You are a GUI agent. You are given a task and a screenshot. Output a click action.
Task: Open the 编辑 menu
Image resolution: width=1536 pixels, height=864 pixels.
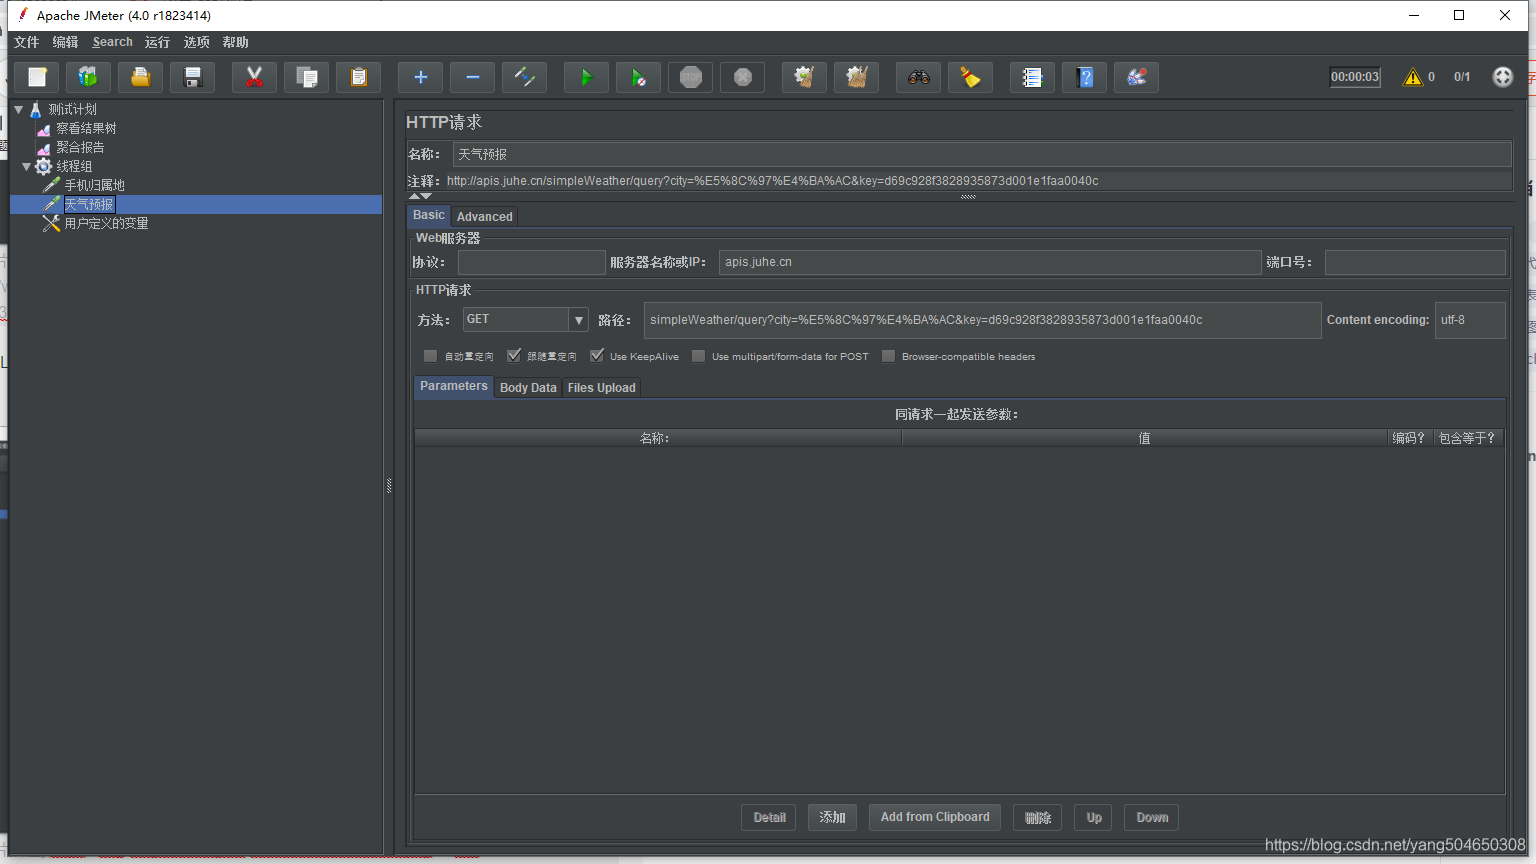pyautogui.click(x=65, y=42)
